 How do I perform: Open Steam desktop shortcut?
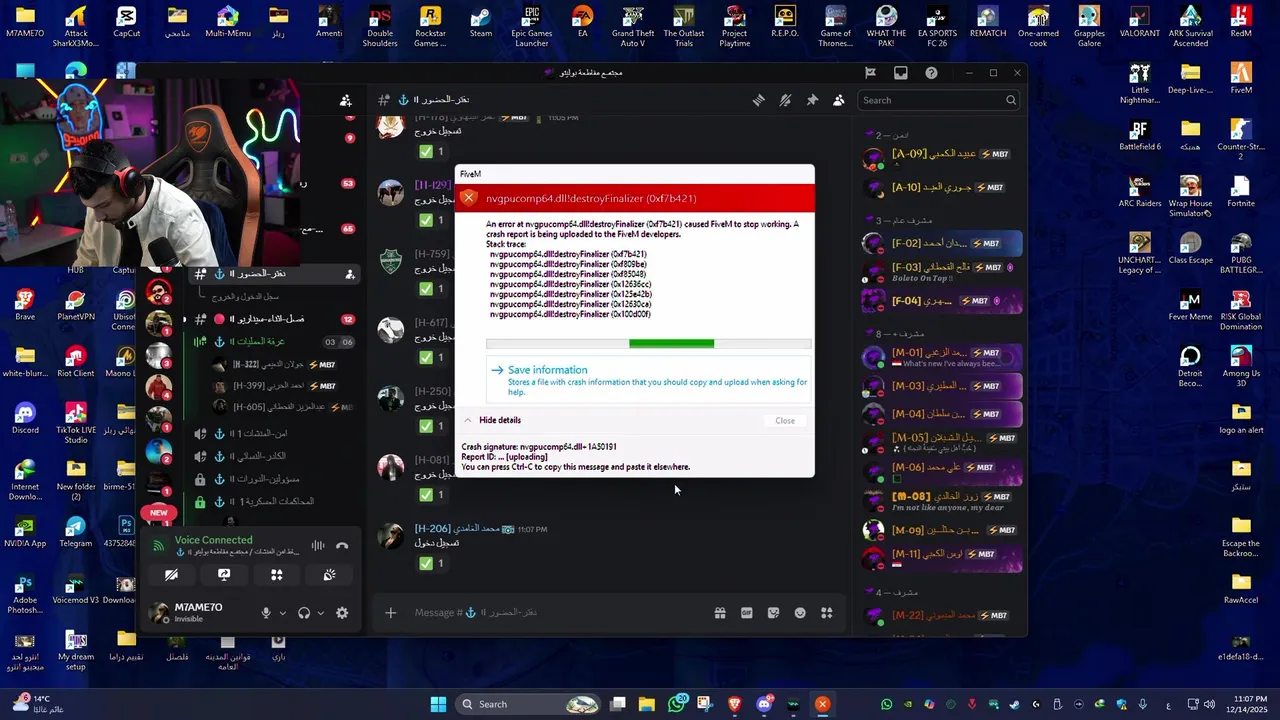point(481,22)
